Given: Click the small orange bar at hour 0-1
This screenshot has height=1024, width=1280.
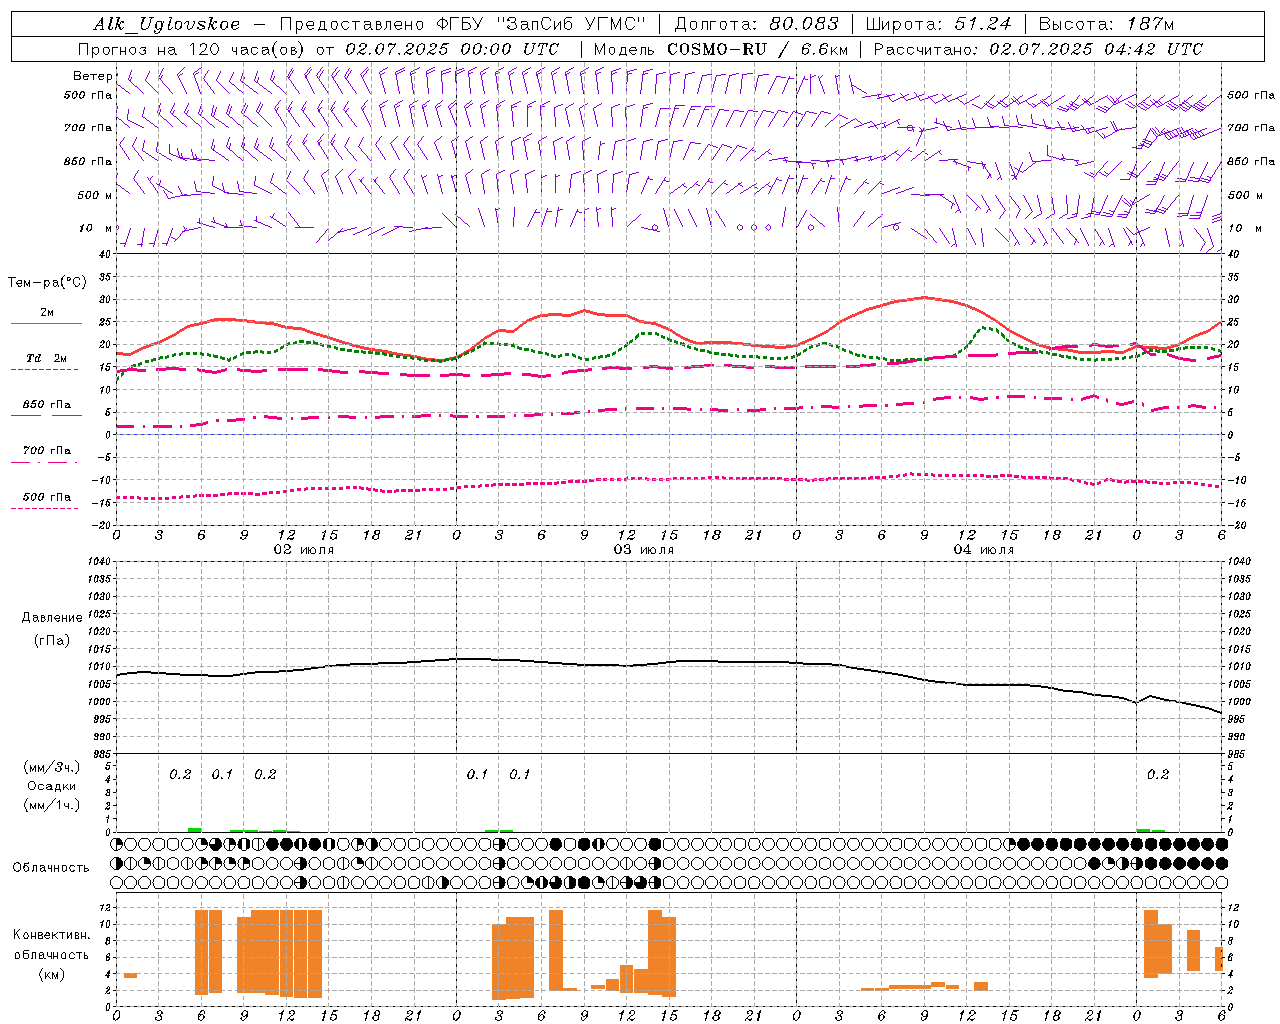Looking at the screenshot, I should 130,975.
